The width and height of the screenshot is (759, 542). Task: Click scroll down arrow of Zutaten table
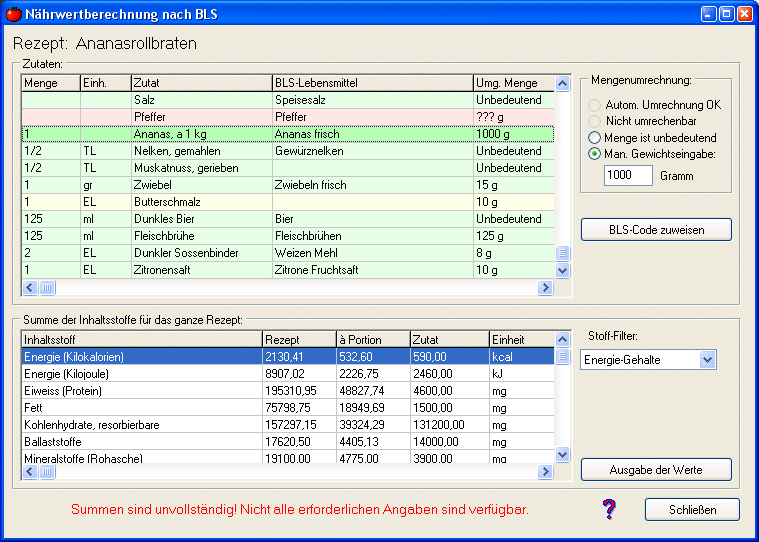point(562,270)
